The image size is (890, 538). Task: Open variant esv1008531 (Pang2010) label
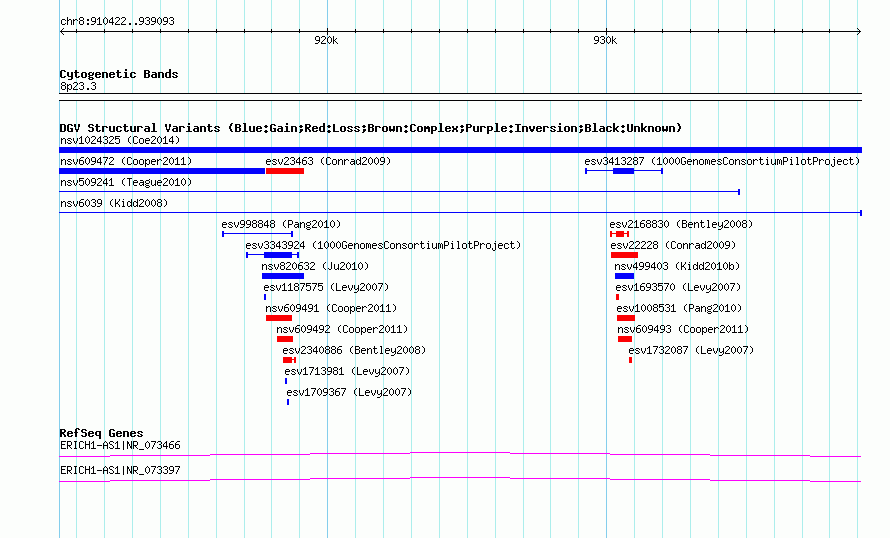[x=679, y=308]
